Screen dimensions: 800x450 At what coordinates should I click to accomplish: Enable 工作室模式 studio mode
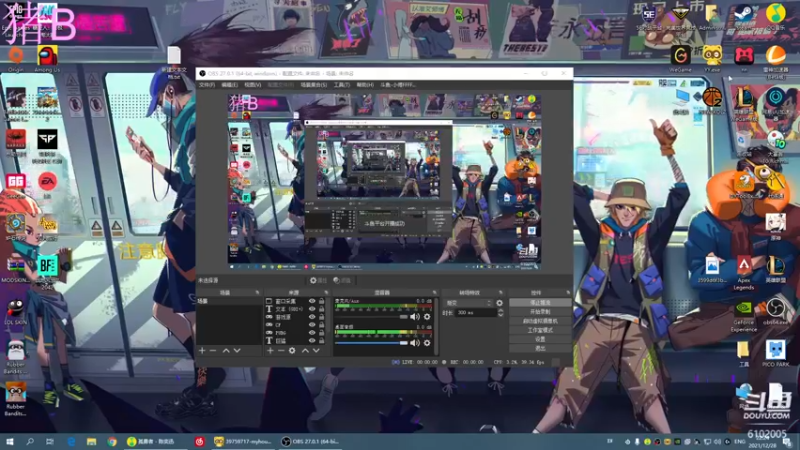[x=540, y=330]
